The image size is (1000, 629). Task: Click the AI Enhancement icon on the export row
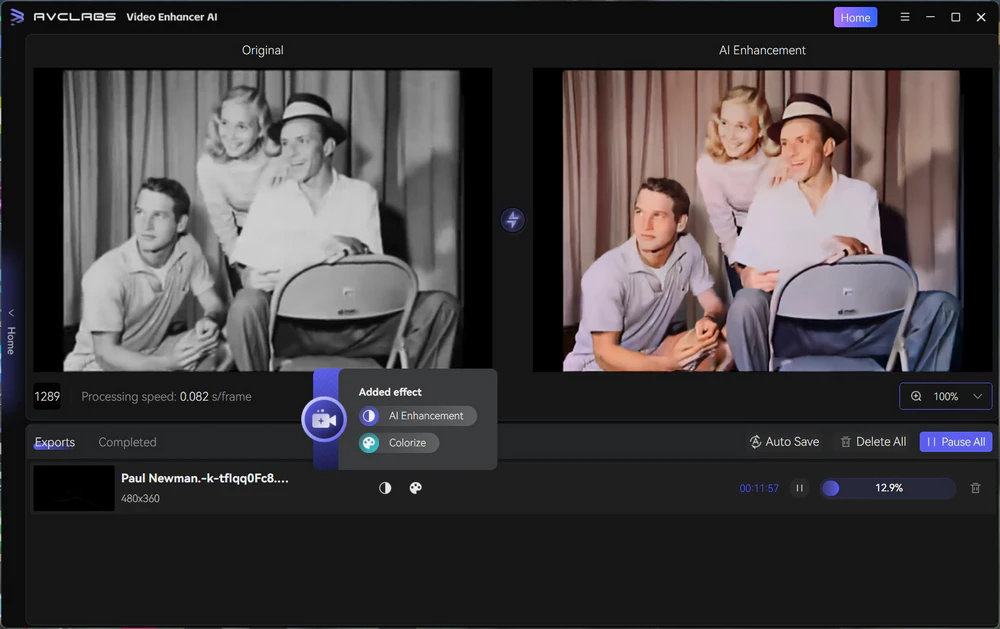(385, 488)
